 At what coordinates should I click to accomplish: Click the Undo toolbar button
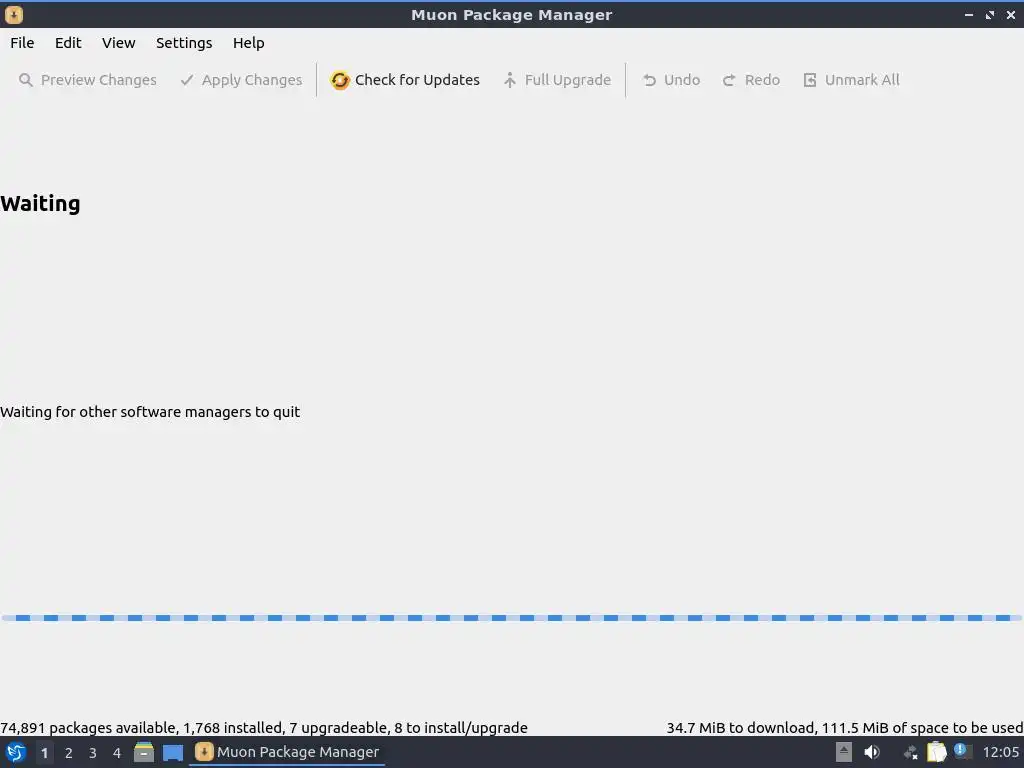671,80
